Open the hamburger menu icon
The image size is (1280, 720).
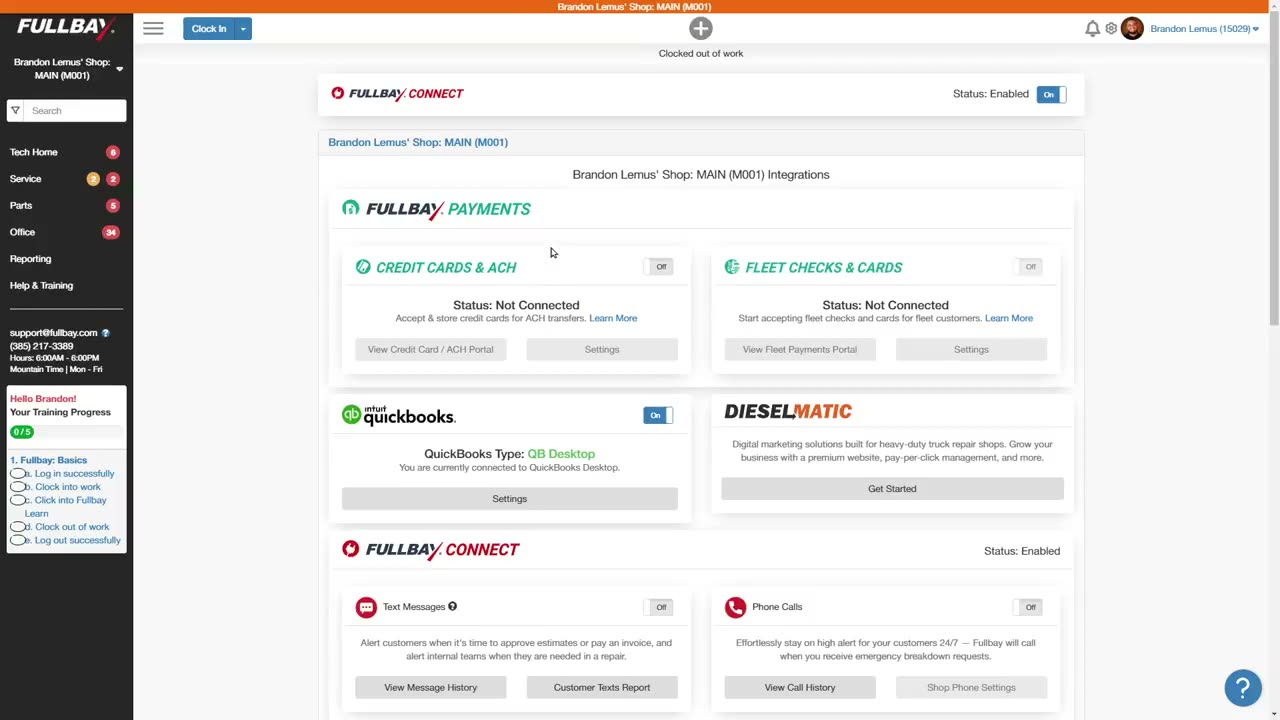click(153, 28)
